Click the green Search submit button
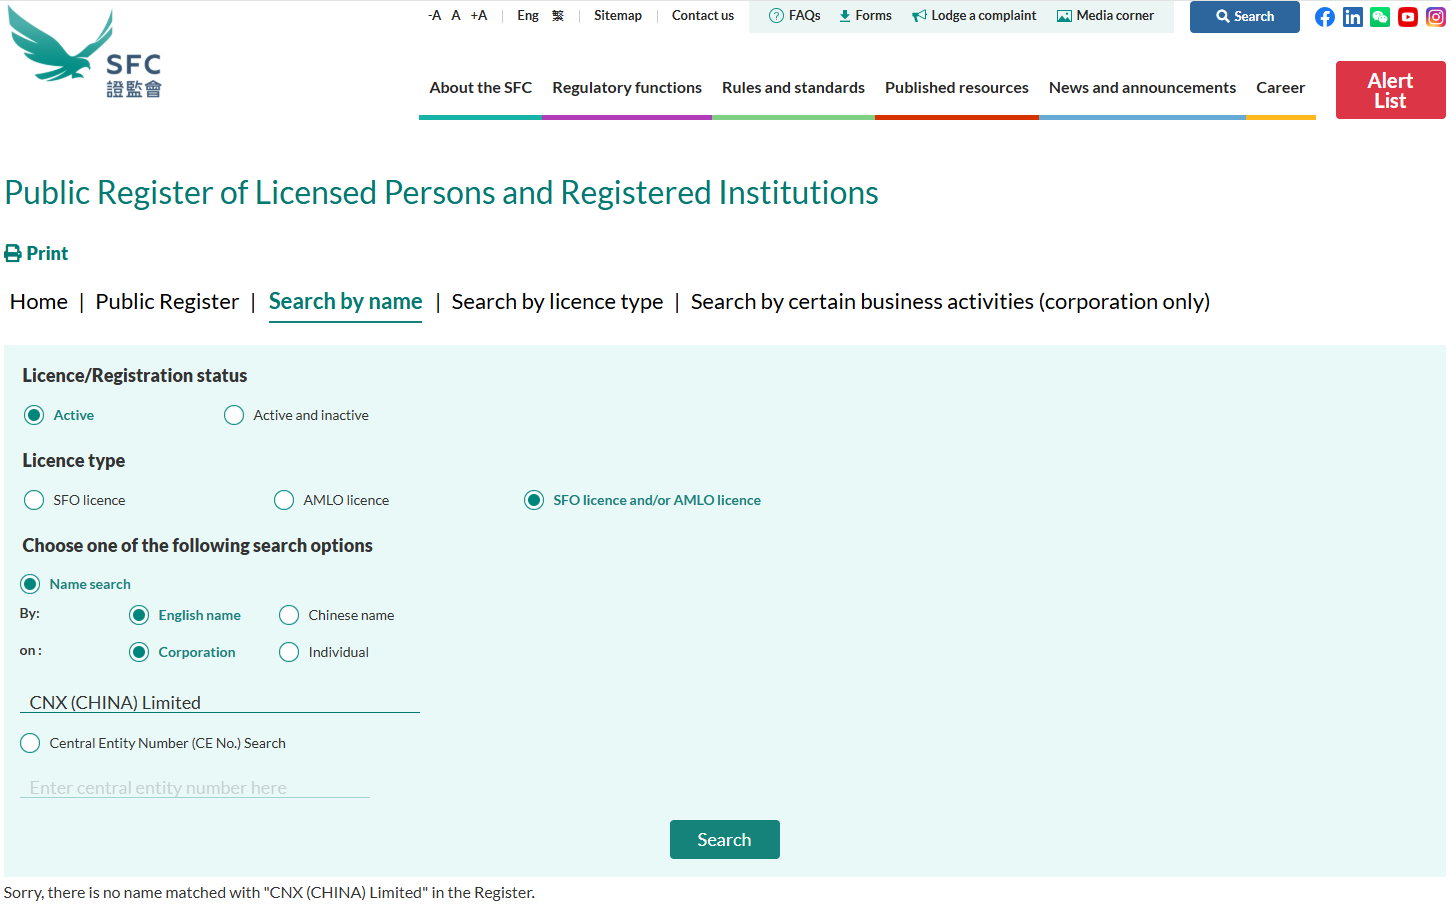Viewport: 1451px width, 905px height. coord(725,840)
